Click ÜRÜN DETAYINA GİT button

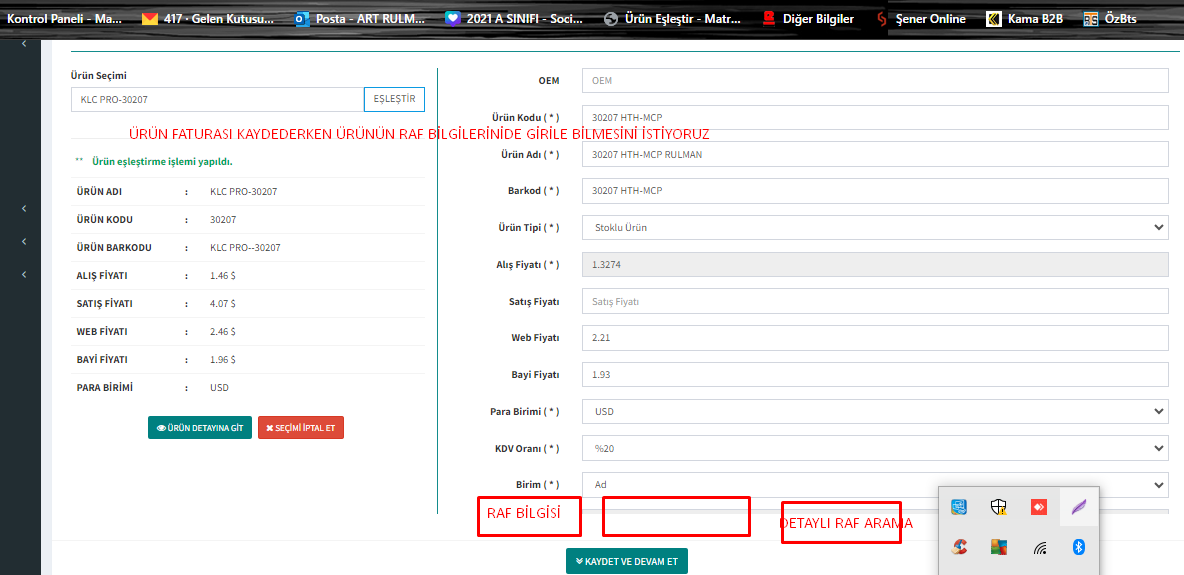(200, 428)
